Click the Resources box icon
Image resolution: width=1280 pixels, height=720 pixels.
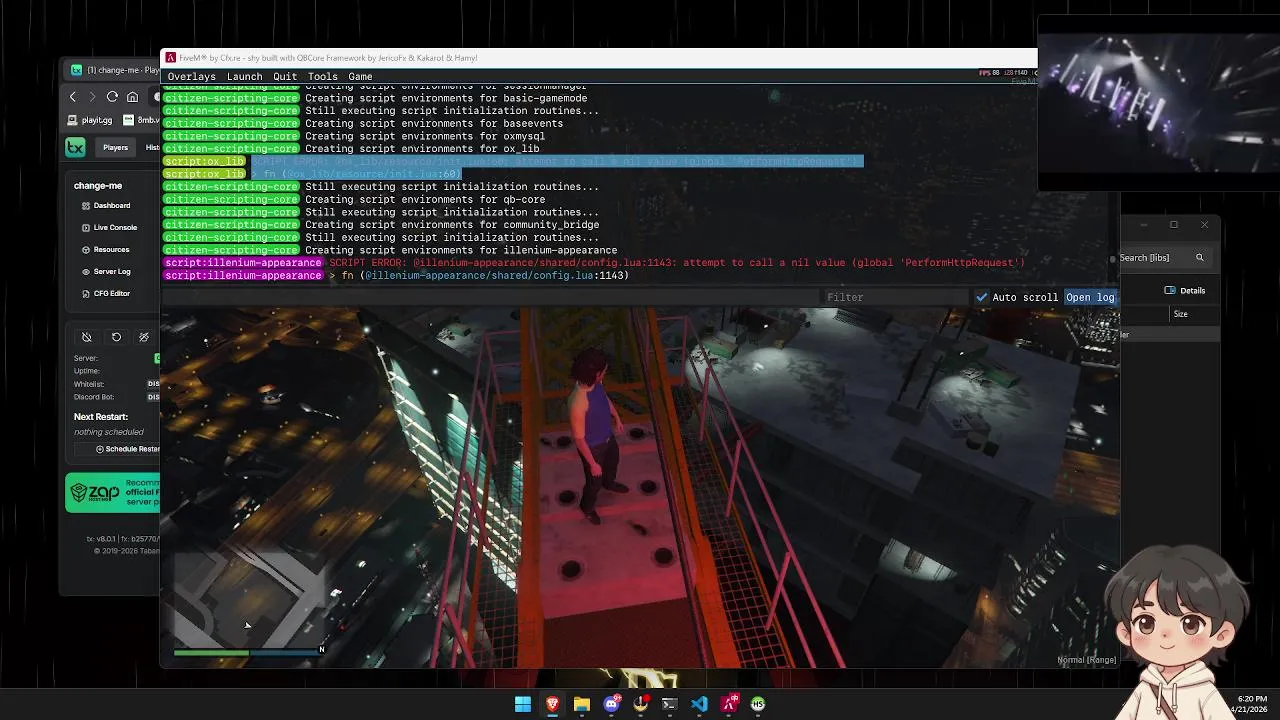tap(85, 250)
